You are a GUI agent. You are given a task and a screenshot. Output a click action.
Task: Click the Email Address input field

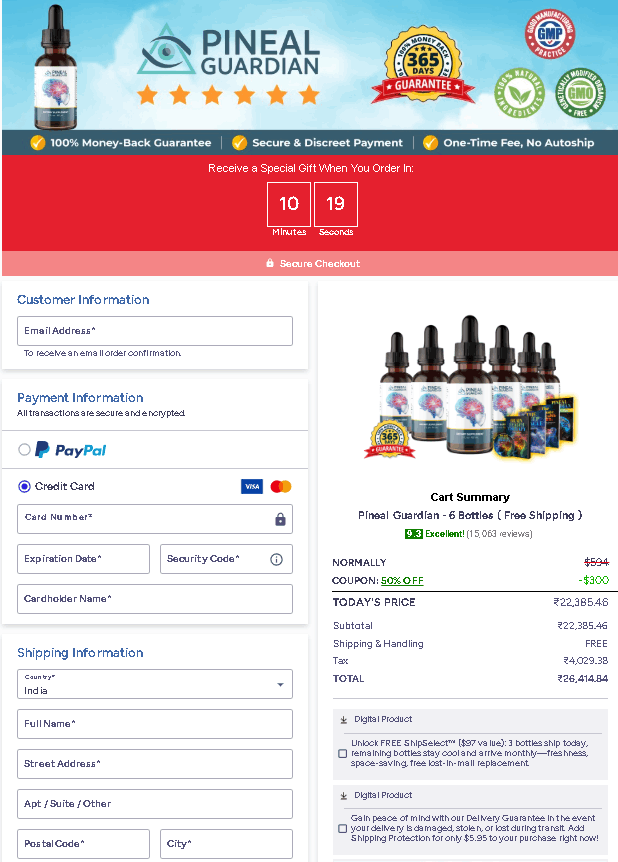[x=155, y=331]
